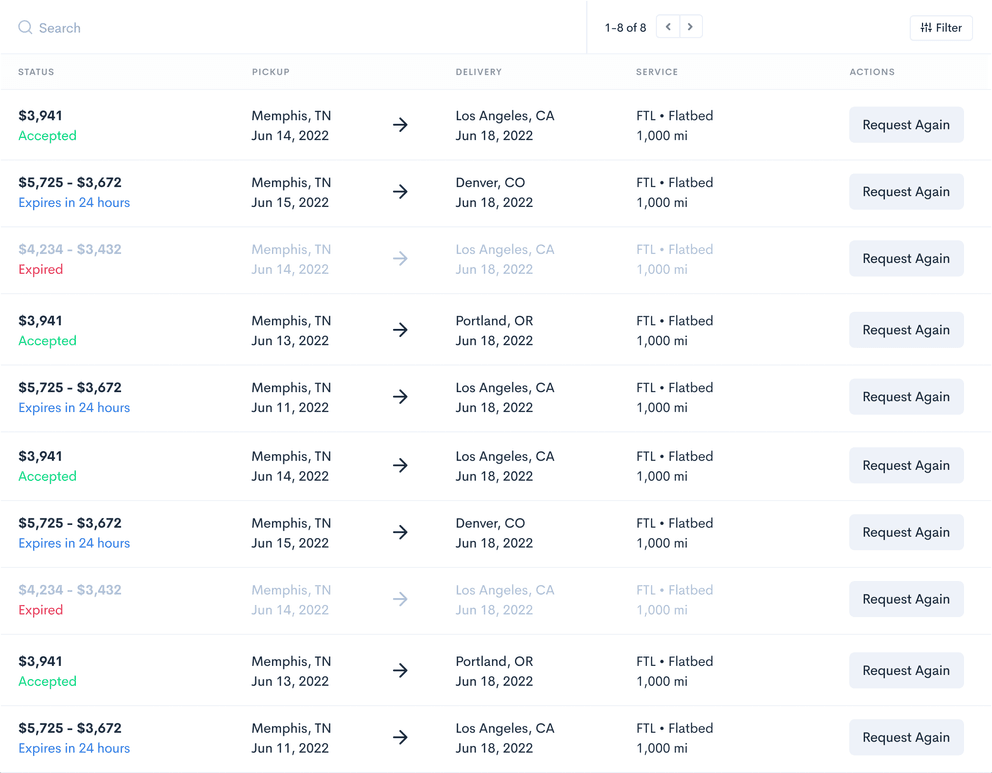Request Again for first expired $4,234 quote
This screenshot has width=992, height=773.
pyautogui.click(x=906, y=259)
